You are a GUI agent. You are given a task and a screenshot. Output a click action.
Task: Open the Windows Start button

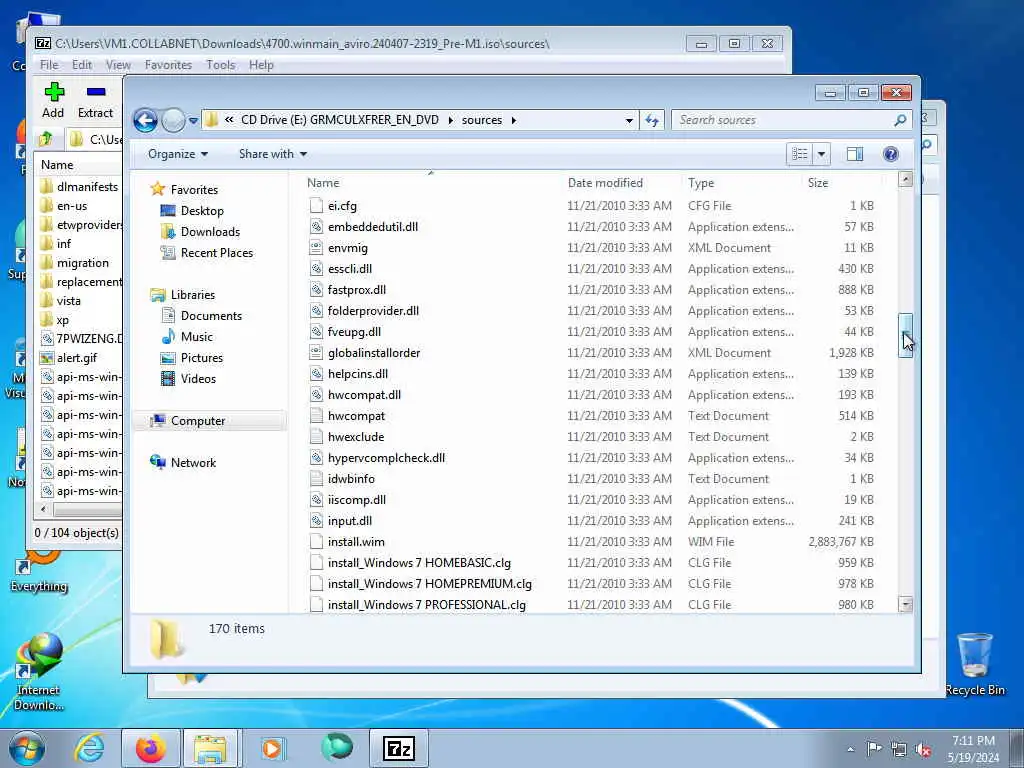pyautogui.click(x=27, y=748)
